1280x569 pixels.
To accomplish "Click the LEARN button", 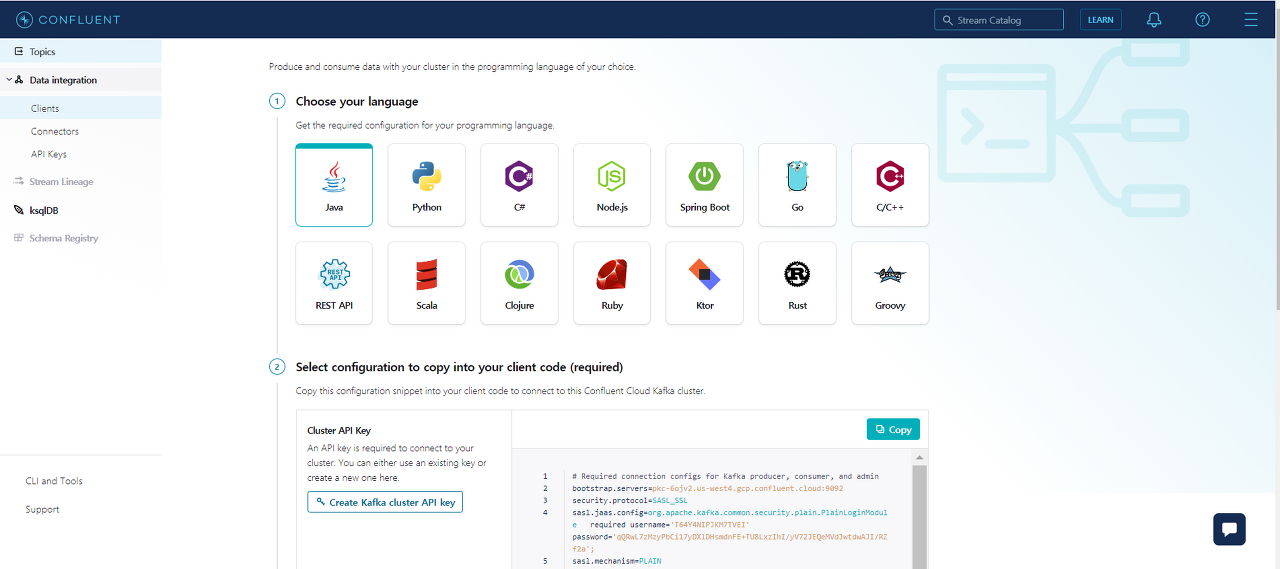I will (1101, 19).
